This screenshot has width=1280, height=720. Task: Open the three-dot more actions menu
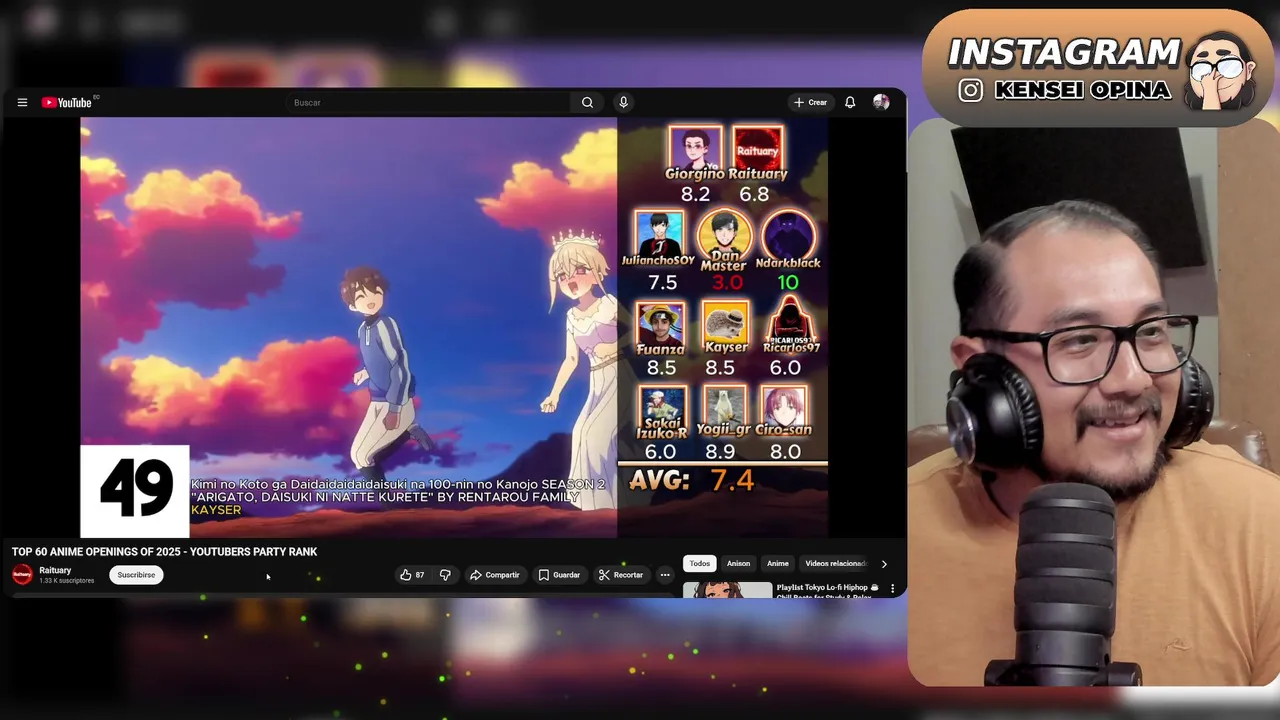[665, 575]
